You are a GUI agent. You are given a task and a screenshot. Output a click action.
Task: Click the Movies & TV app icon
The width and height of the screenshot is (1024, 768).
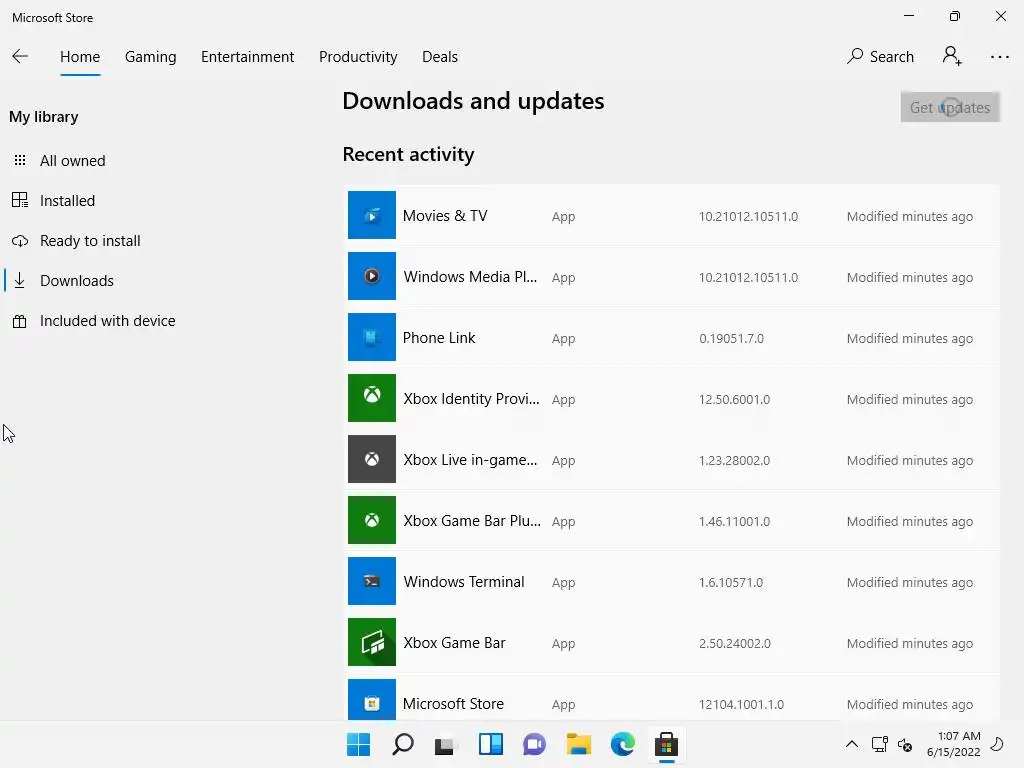[x=372, y=215]
